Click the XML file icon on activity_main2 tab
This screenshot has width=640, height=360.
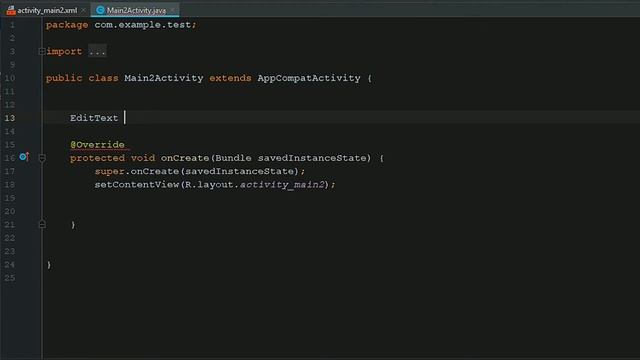[x=11, y=10]
